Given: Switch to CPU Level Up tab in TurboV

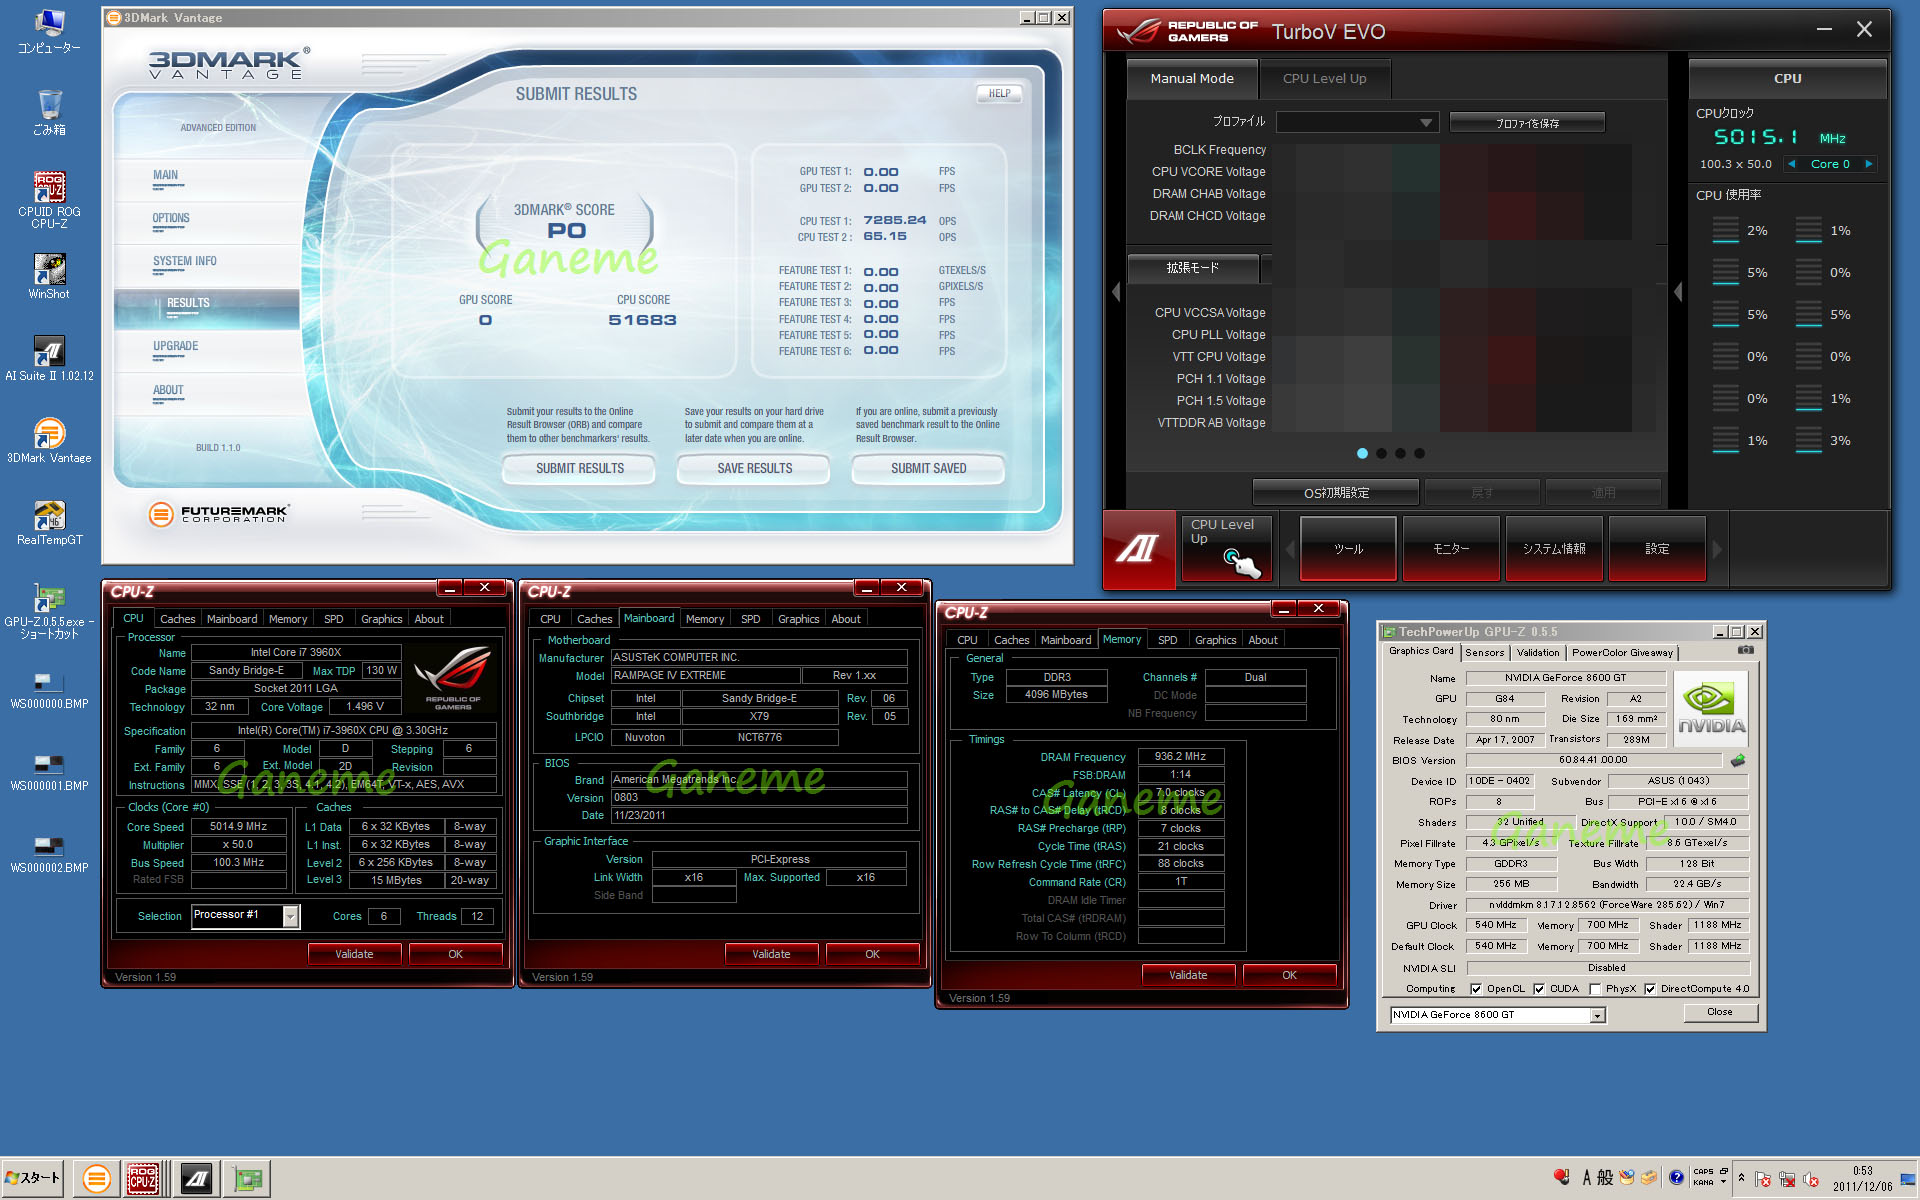Looking at the screenshot, I should 1324,79.
